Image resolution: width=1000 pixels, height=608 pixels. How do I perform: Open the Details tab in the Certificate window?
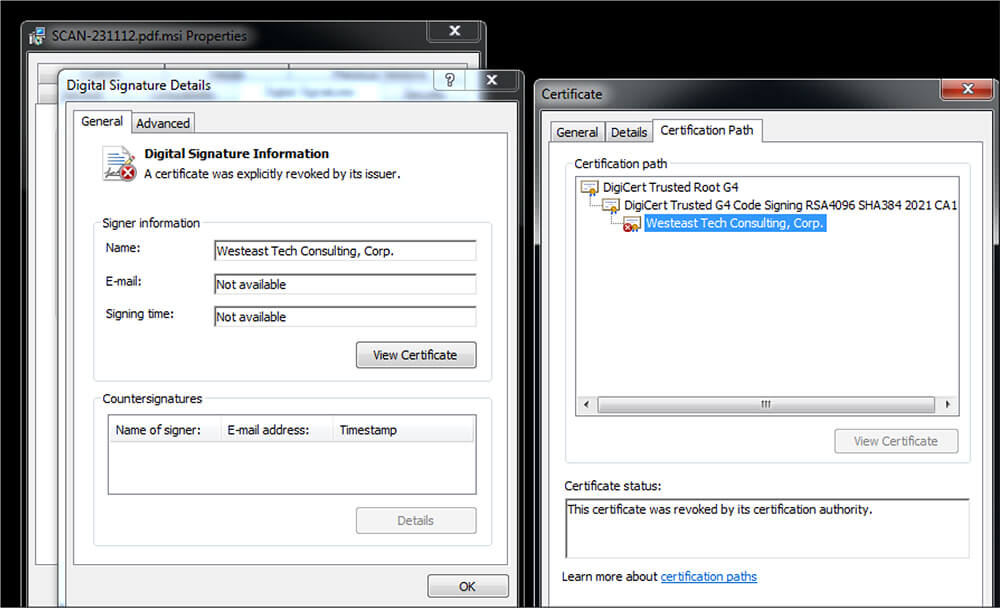(629, 132)
